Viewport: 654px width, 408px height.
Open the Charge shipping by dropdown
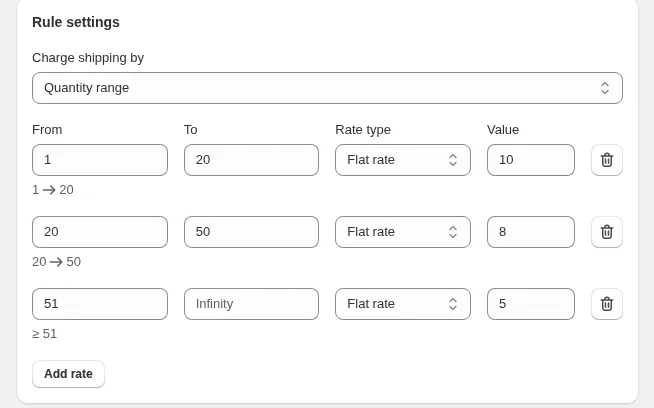(327, 88)
